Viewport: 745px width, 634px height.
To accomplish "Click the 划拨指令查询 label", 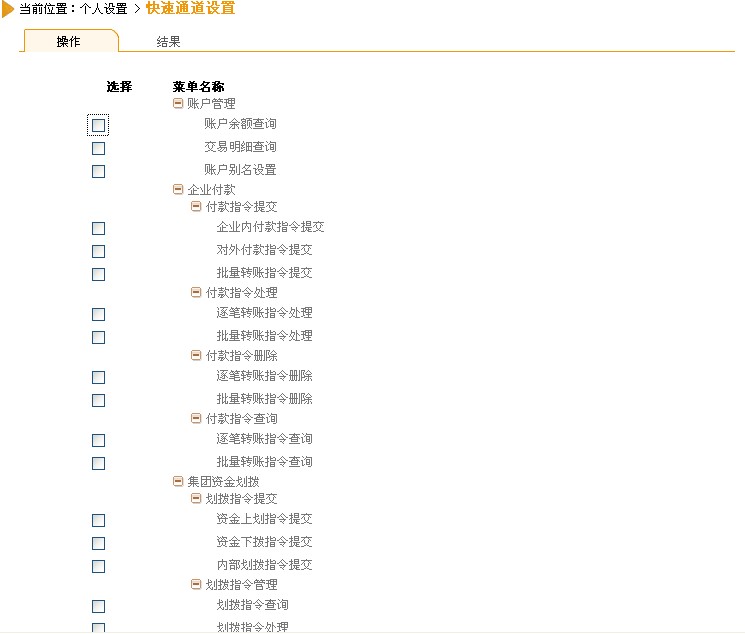I will pyautogui.click(x=252, y=605).
